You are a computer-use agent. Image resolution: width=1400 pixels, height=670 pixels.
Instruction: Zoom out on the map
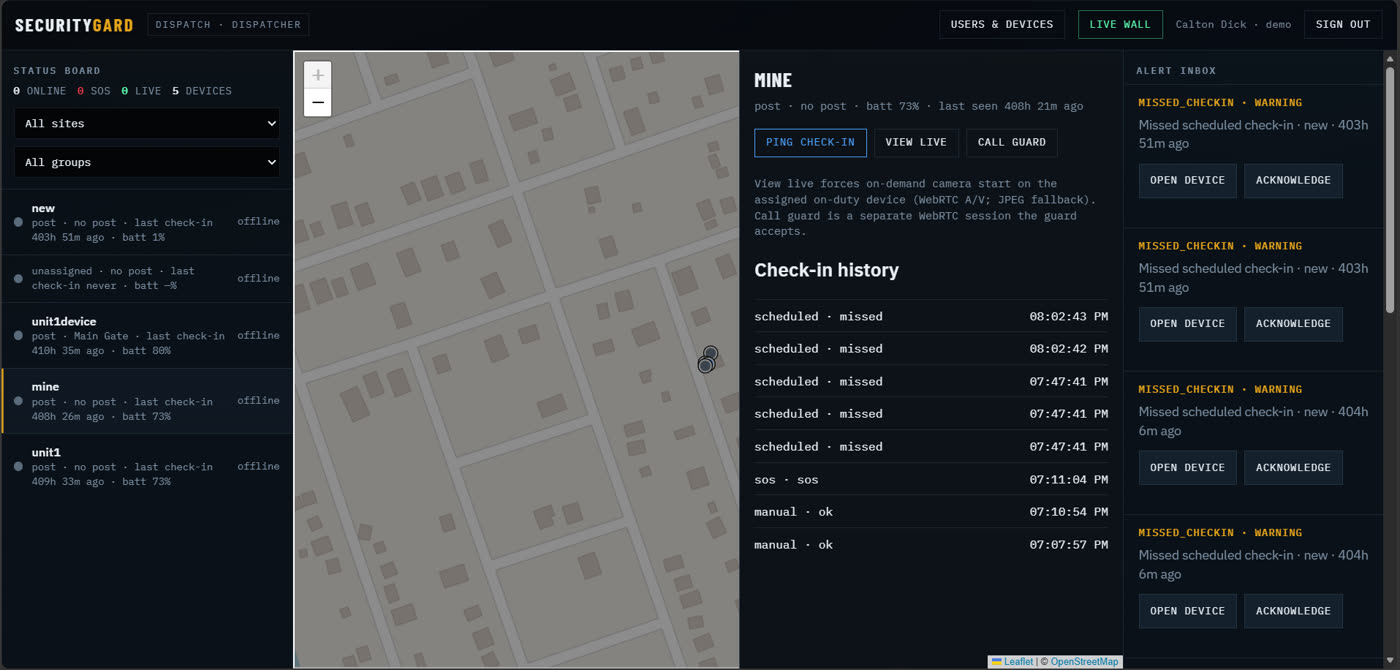click(317, 103)
